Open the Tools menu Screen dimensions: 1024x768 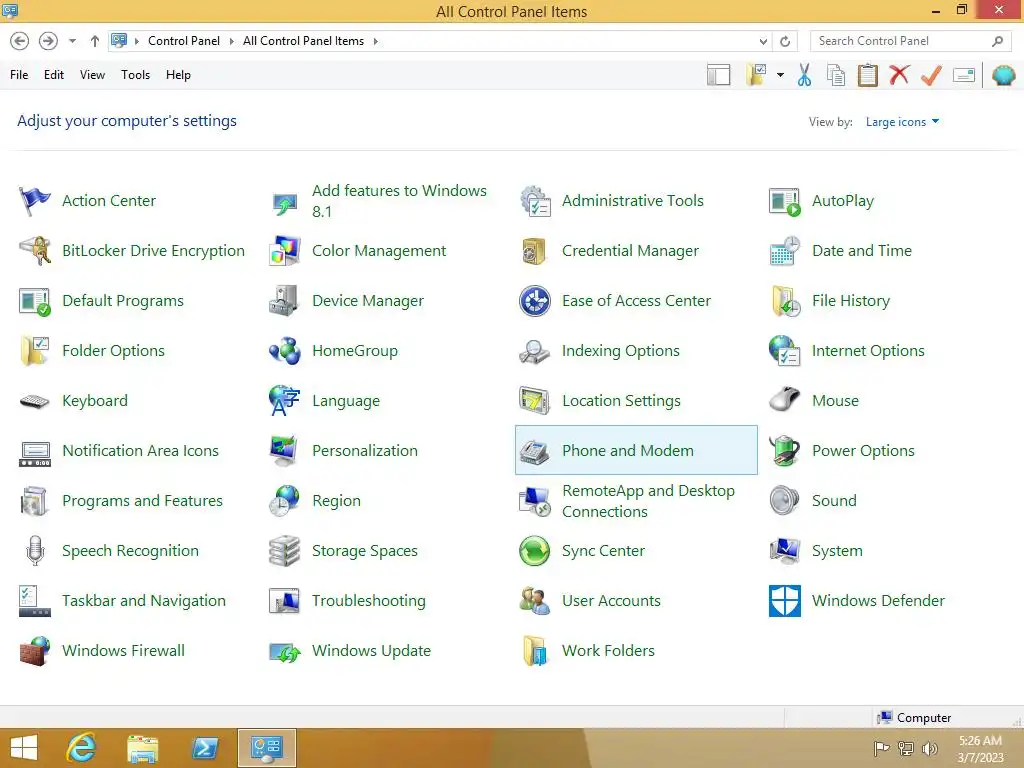(x=135, y=75)
